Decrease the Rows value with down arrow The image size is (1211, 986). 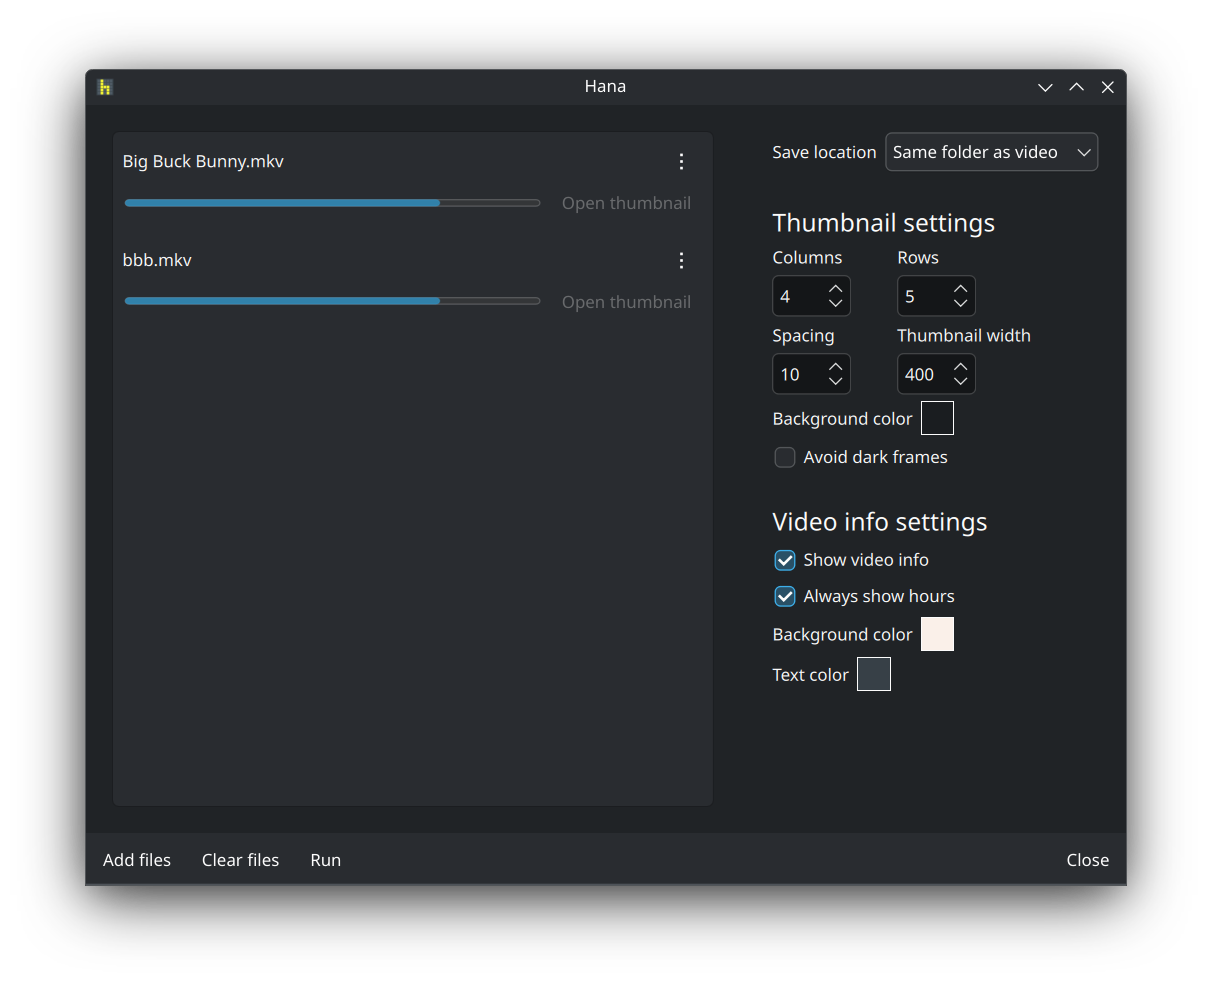pos(961,304)
